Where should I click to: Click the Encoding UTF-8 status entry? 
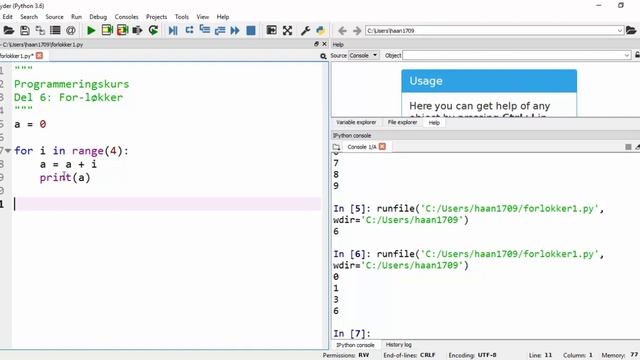coord(472,355)
